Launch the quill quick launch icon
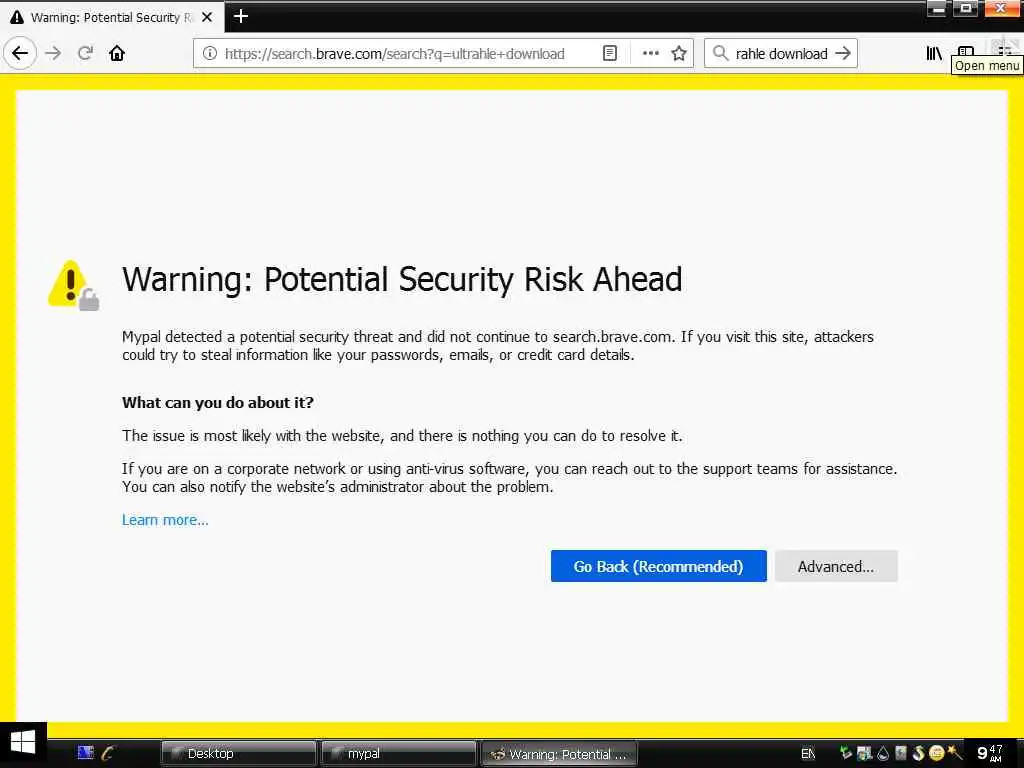This screenshot has width=1024, height=768. pyautogui.click(x=108, y=753)
